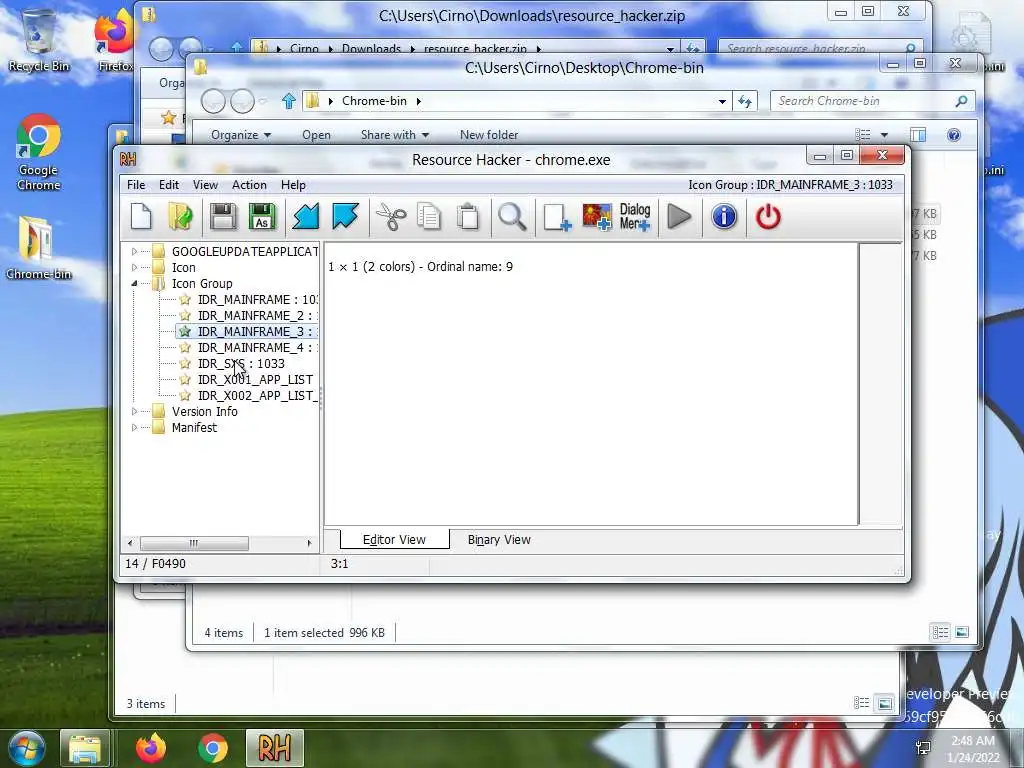Viewport: 1024px width, 768px height.
Task: Click Downloads breadcrumb in resource_hacker.zip window
Action: tap(371, 49)
